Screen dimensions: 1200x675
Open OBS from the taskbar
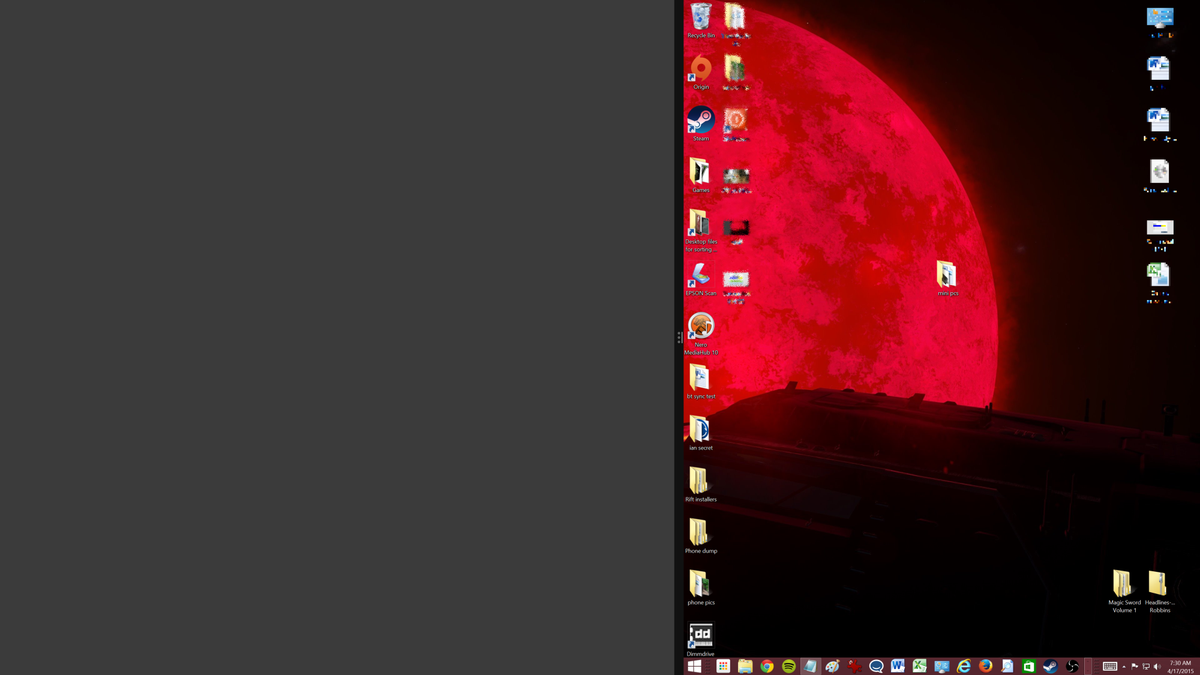point(1072,666)
